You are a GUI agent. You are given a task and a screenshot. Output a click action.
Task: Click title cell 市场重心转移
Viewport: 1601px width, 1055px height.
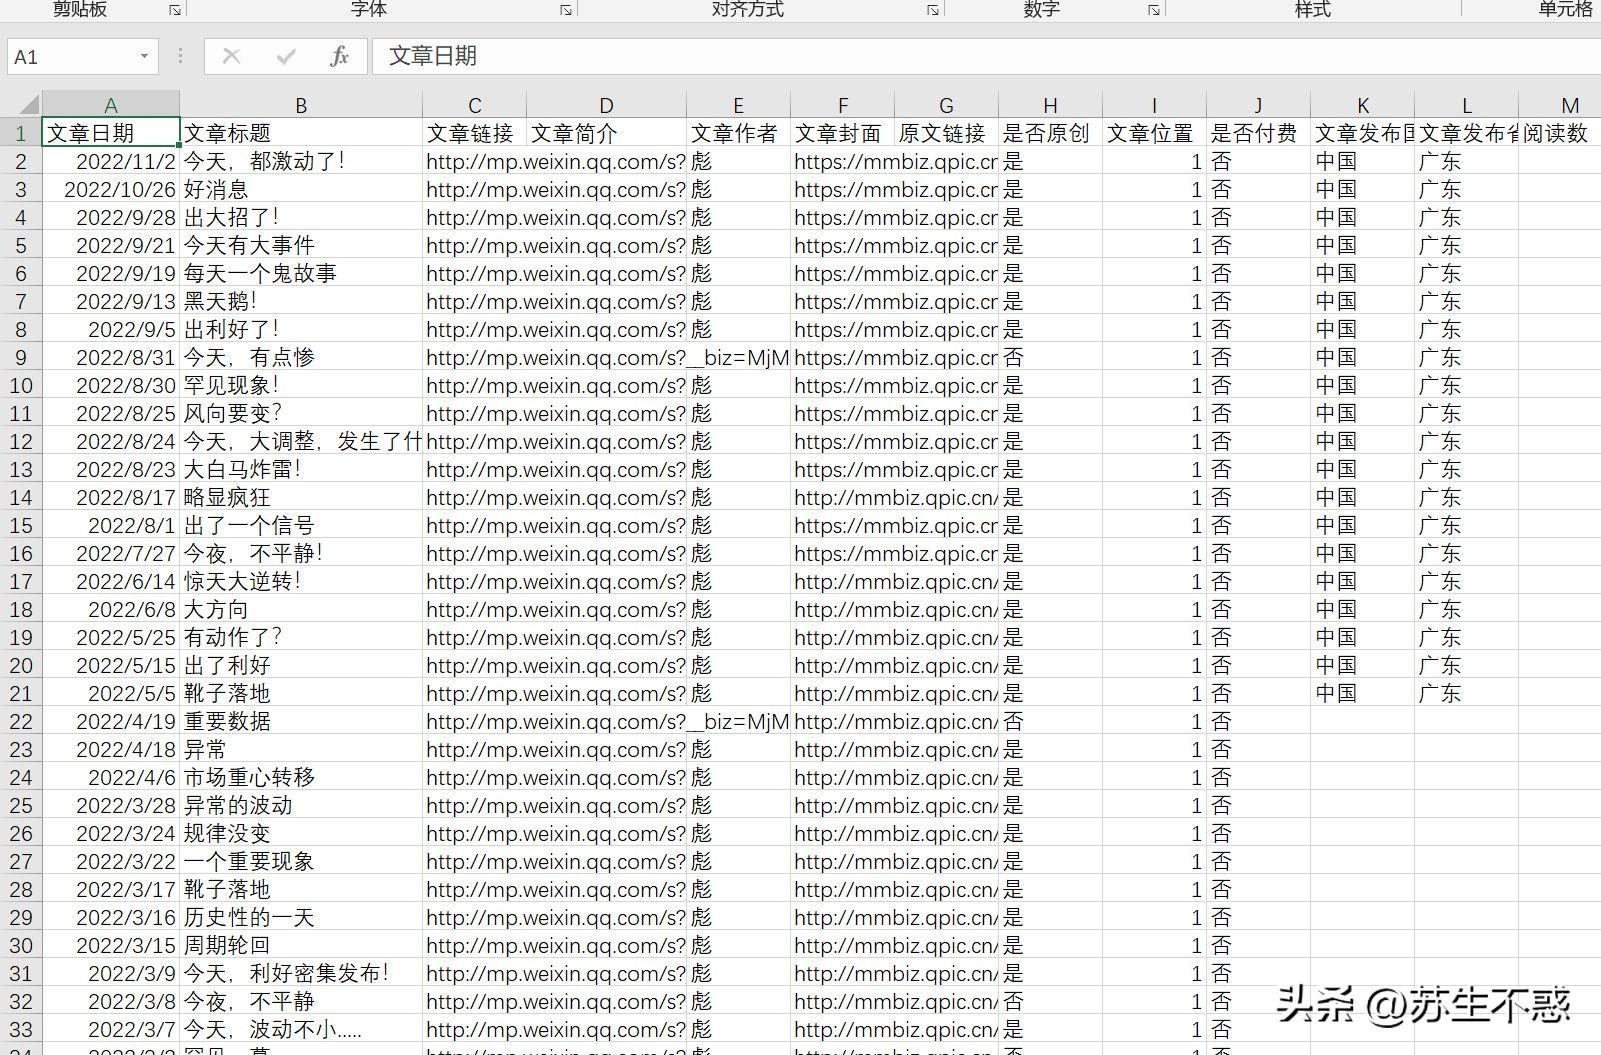(x=301, y=777)
